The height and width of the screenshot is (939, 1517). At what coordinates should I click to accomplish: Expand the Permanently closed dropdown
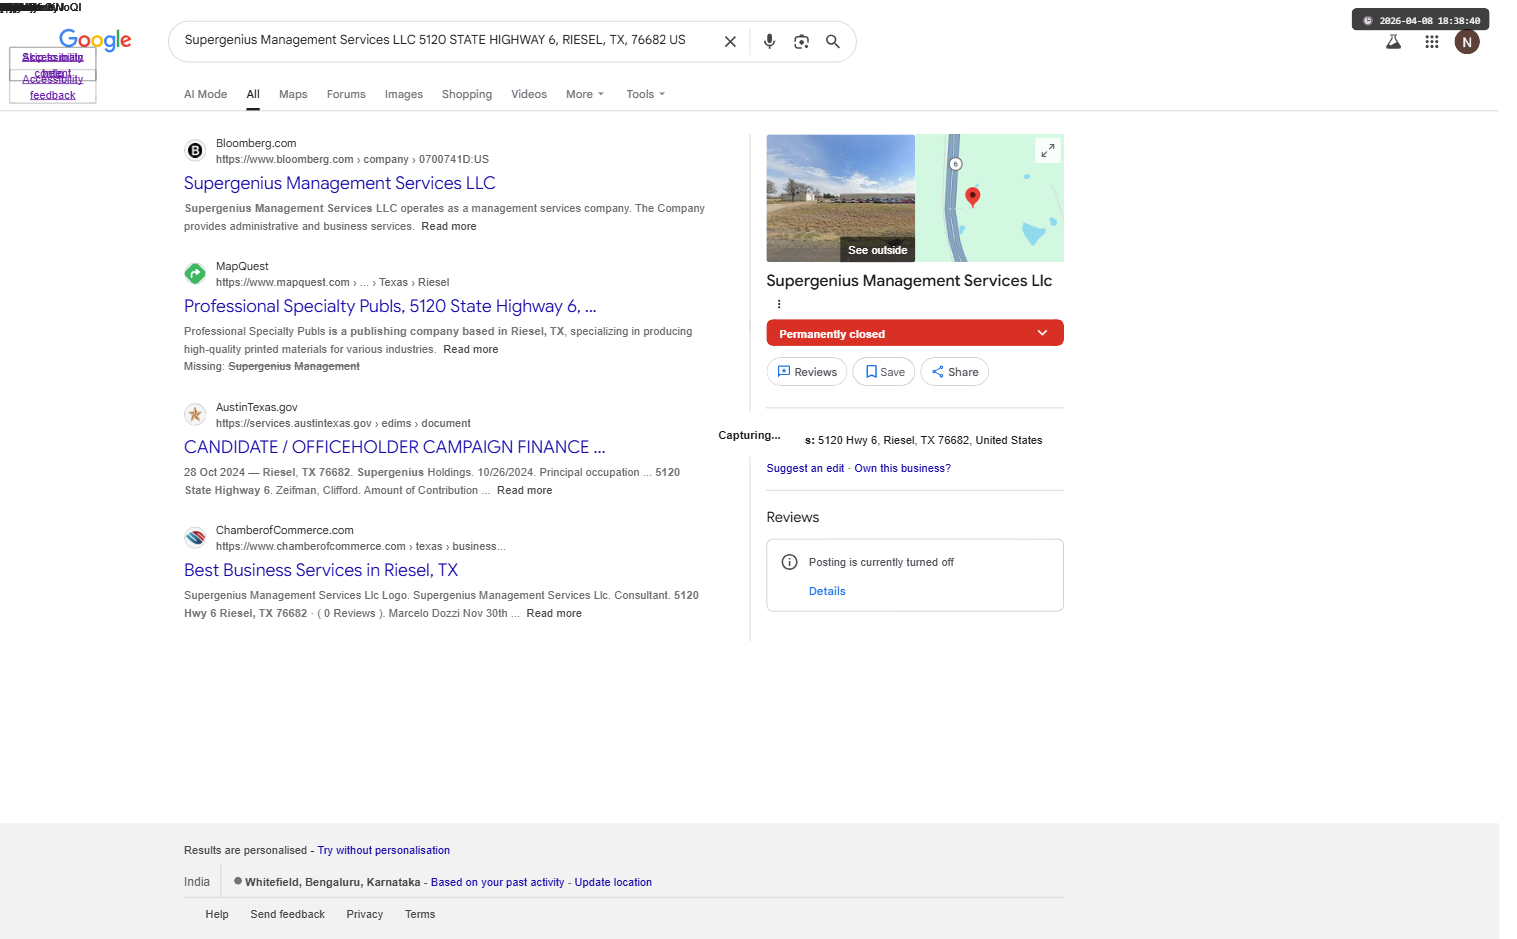coord(915,333)
